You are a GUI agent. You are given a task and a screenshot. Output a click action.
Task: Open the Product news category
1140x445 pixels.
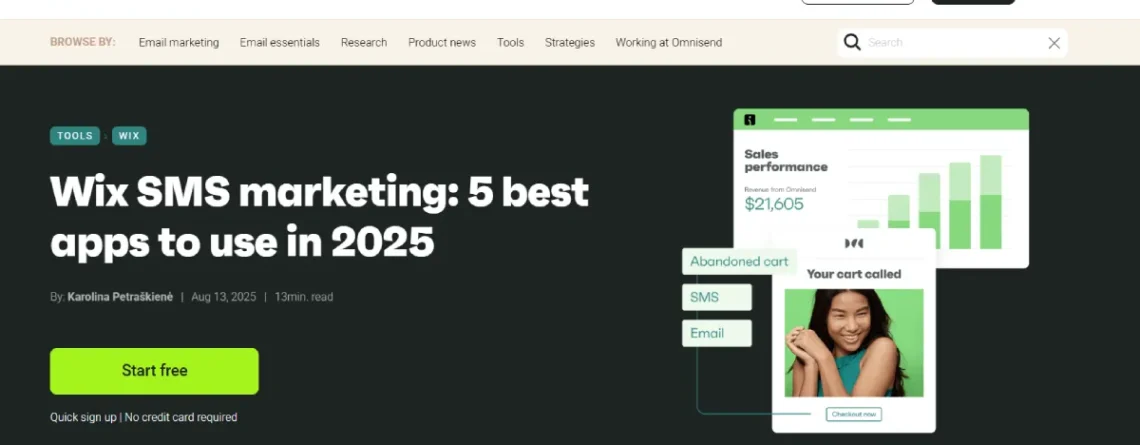[442, 42]
